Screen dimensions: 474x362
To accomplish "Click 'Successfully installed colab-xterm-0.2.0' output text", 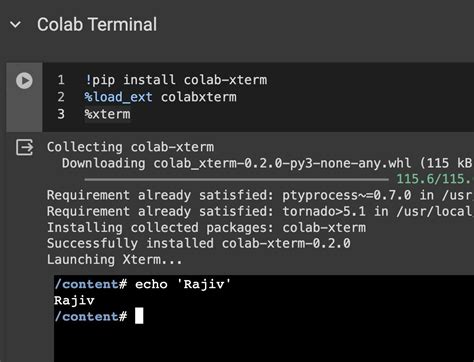I will pyautogui.click(x=199, y=243).
